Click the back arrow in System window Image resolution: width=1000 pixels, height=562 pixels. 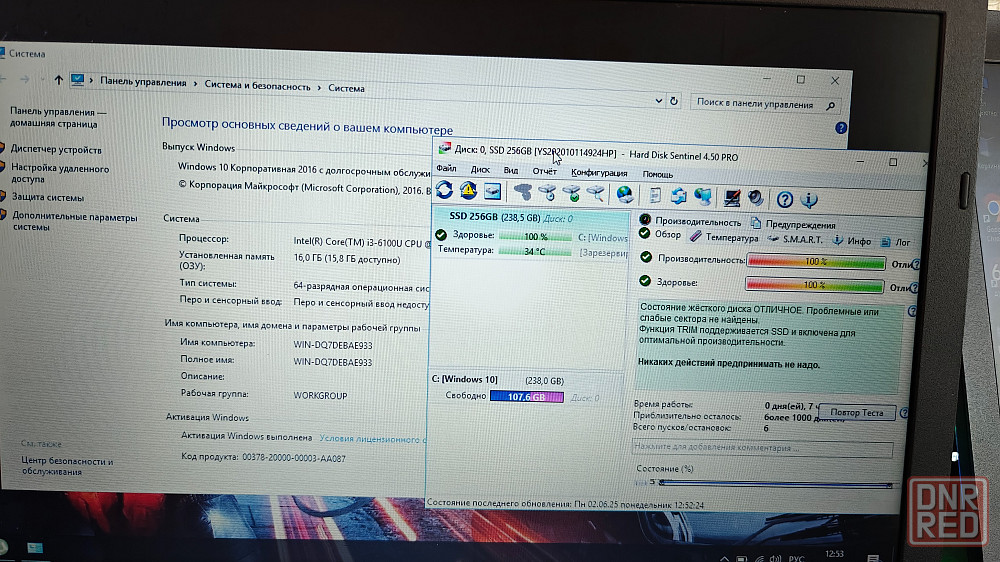(3, 78)
